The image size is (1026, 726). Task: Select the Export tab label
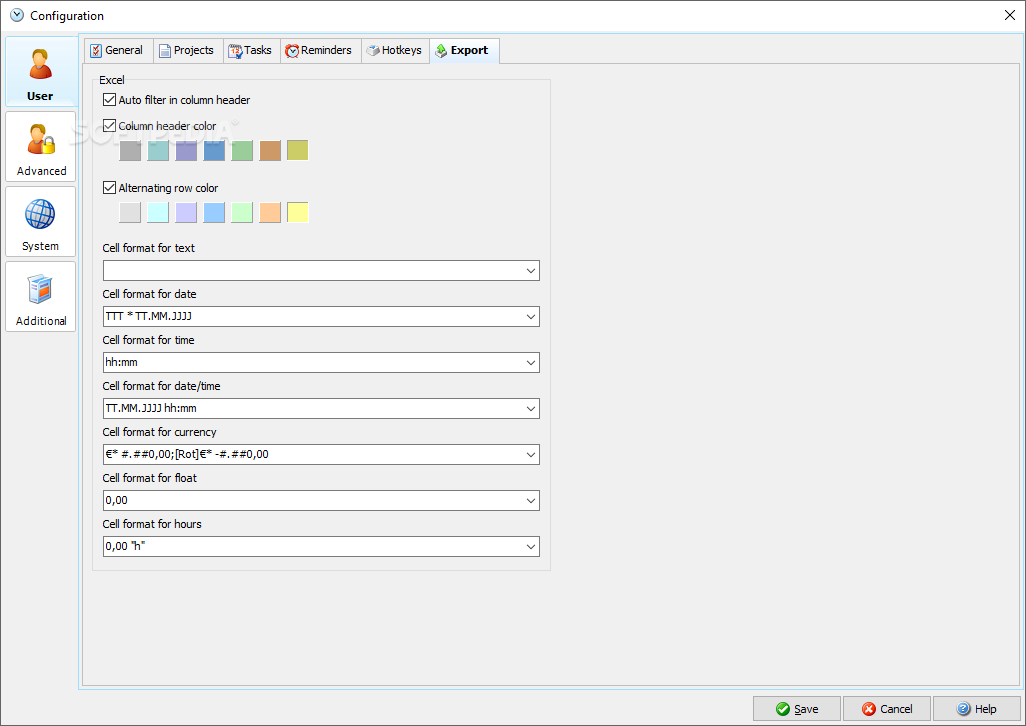[469, 50]
